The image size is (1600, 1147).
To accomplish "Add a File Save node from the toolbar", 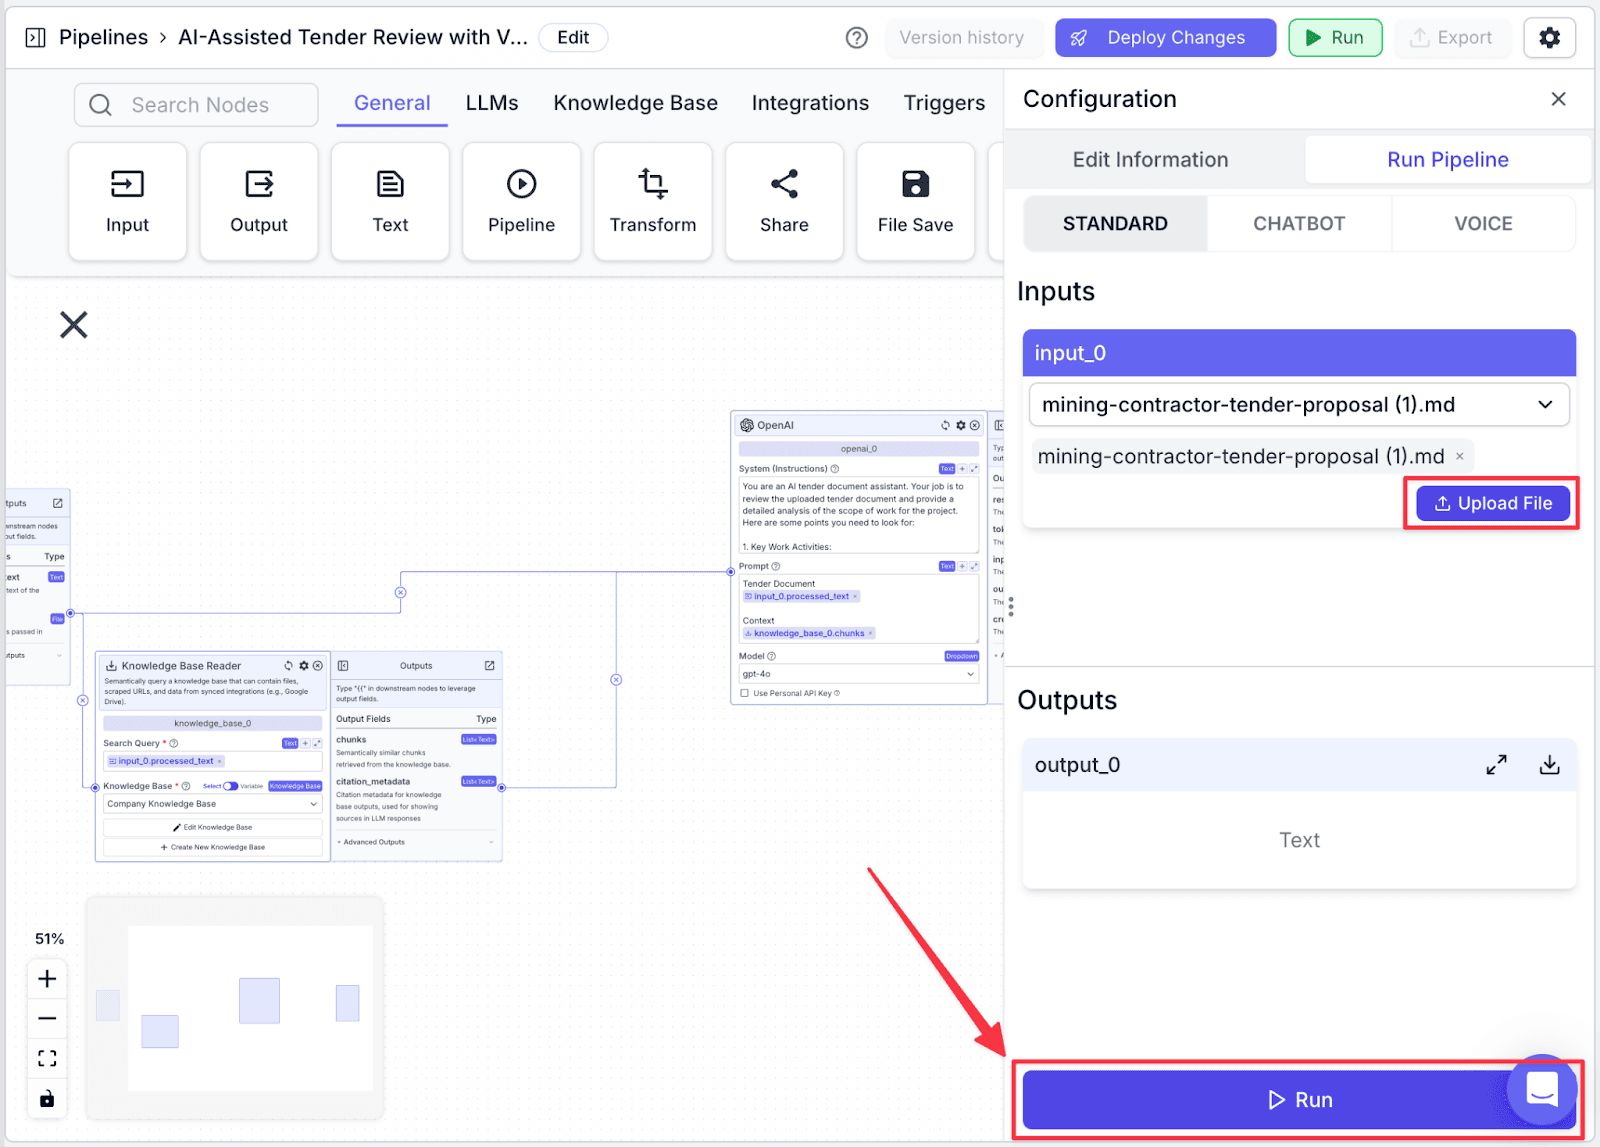I will click(915, 202).
